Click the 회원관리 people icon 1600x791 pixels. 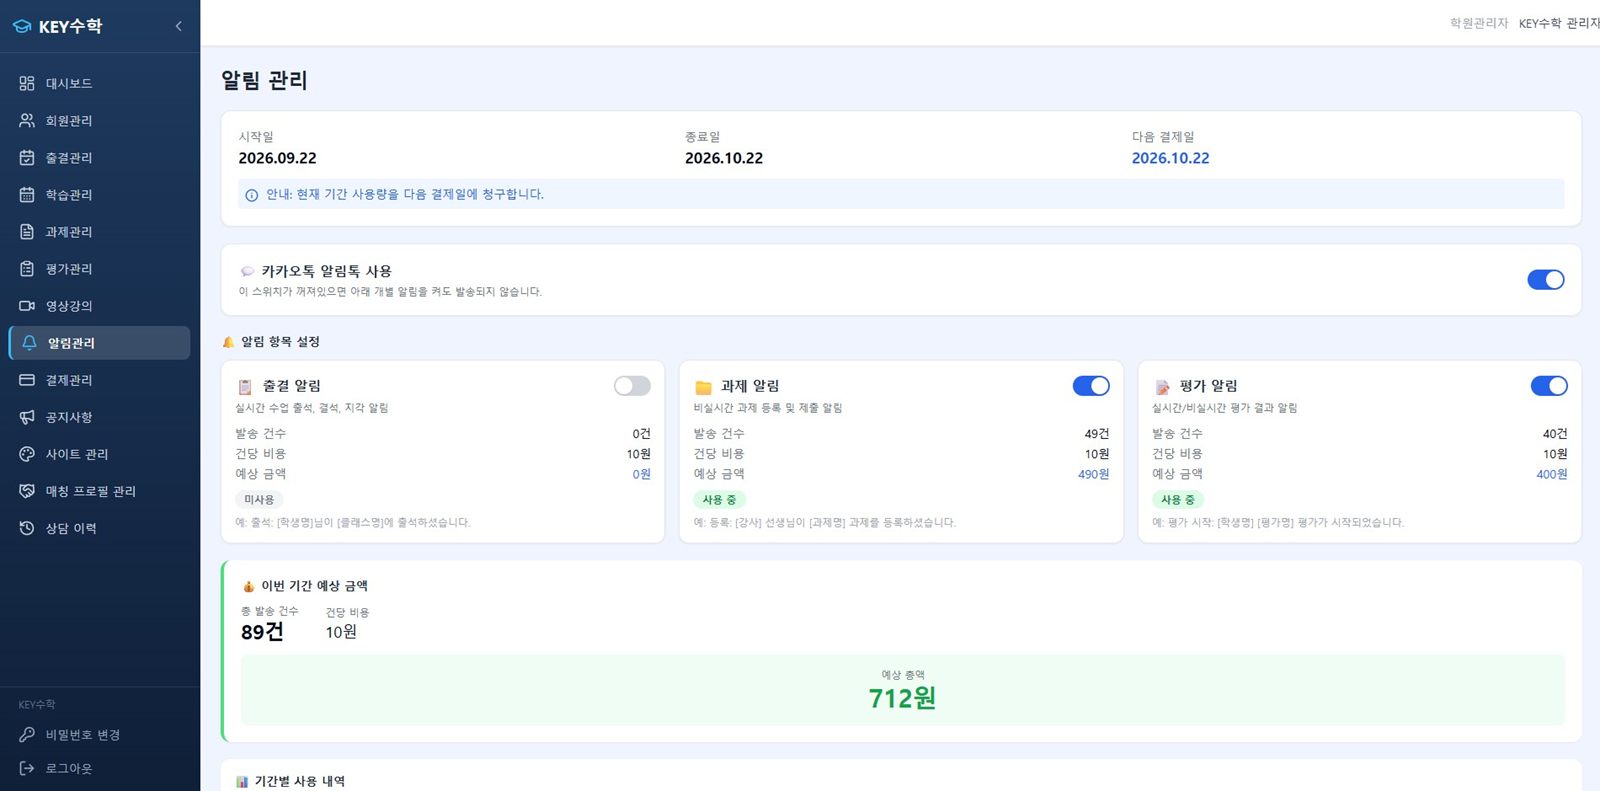(x=27, y=120)
